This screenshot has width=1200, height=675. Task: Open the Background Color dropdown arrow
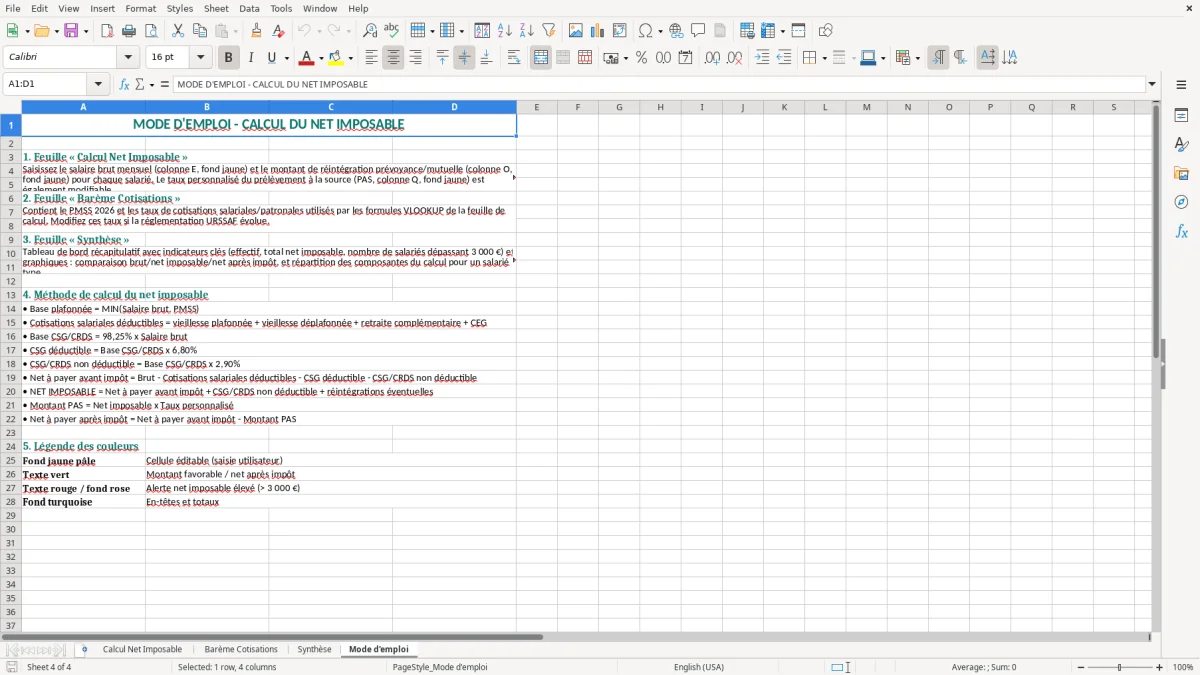tap(350, 58)
